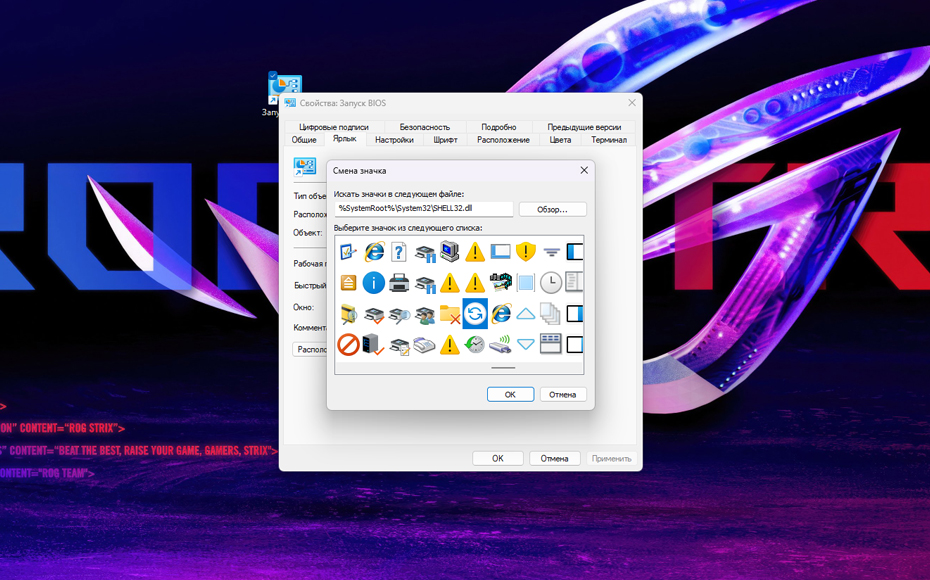Open the Цифровые подписи tab
The image size is (930, 580).
pyautogui.click(x=334, y=127)
